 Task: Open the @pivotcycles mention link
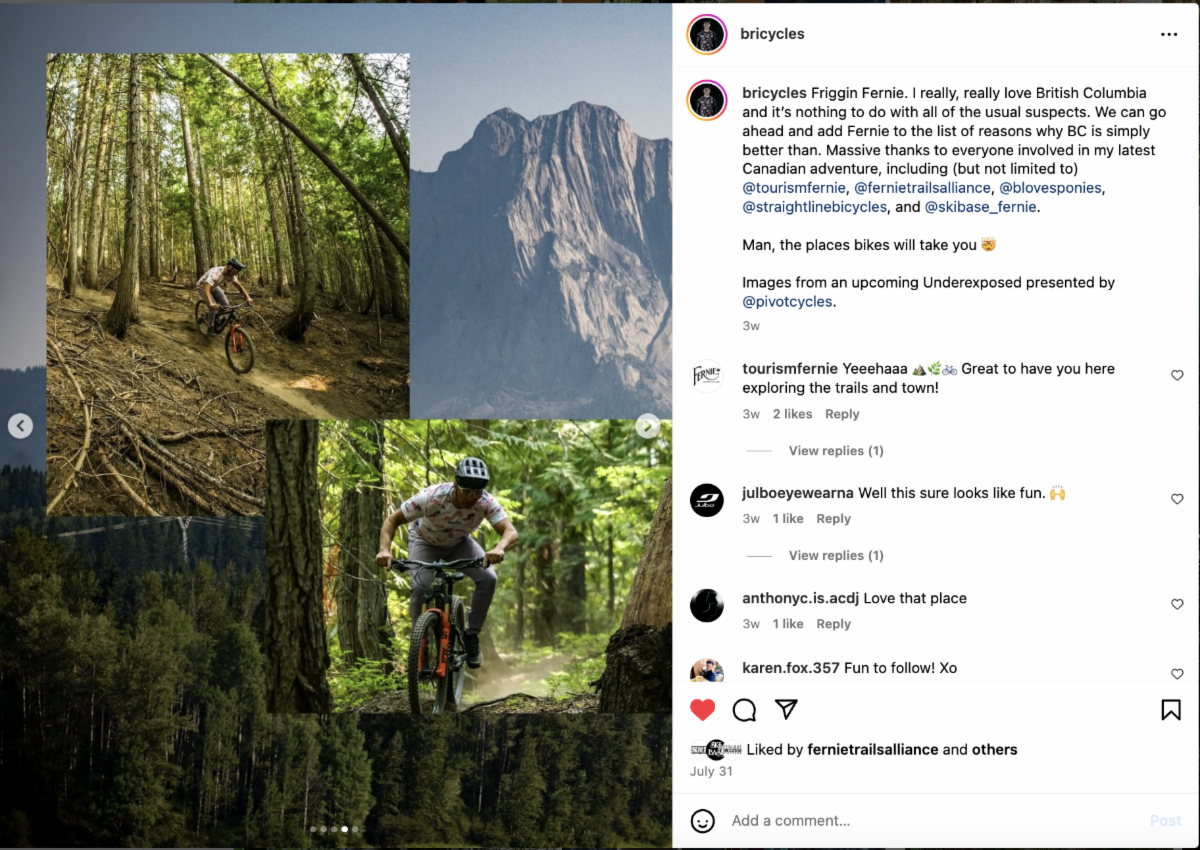788,302
